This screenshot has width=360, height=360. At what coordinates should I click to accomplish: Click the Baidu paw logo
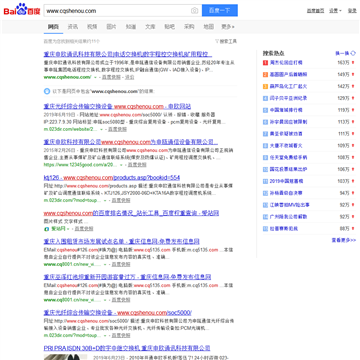tap(22, 10)
